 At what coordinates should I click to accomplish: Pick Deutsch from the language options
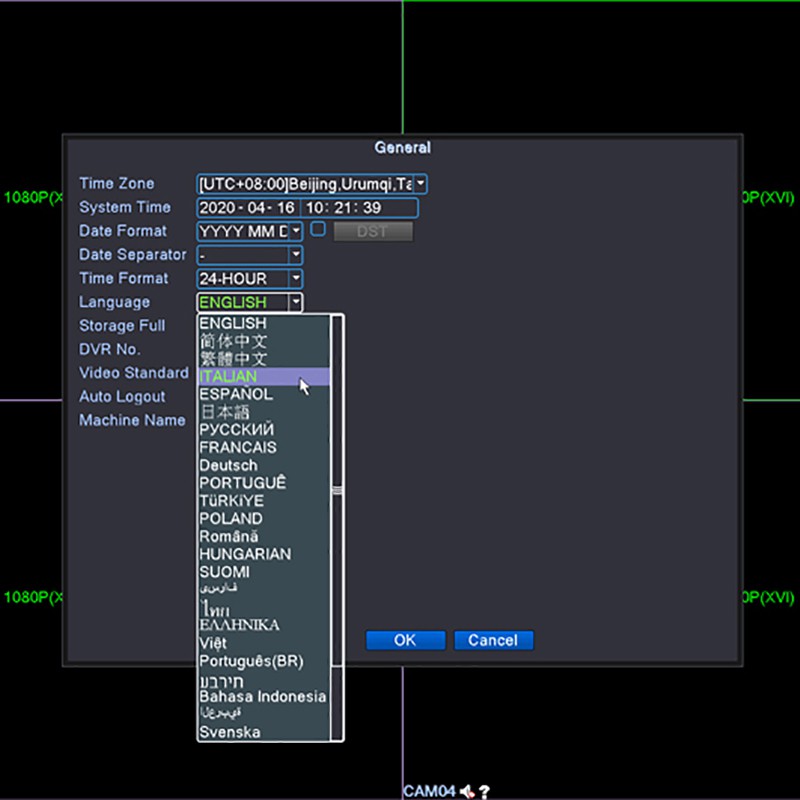pos(263,466)
